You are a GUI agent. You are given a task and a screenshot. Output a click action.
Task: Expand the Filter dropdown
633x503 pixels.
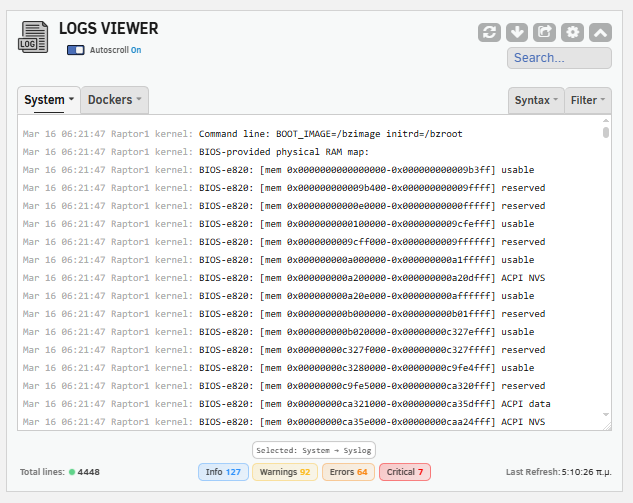pyautogui.click(x=588, y=100)
